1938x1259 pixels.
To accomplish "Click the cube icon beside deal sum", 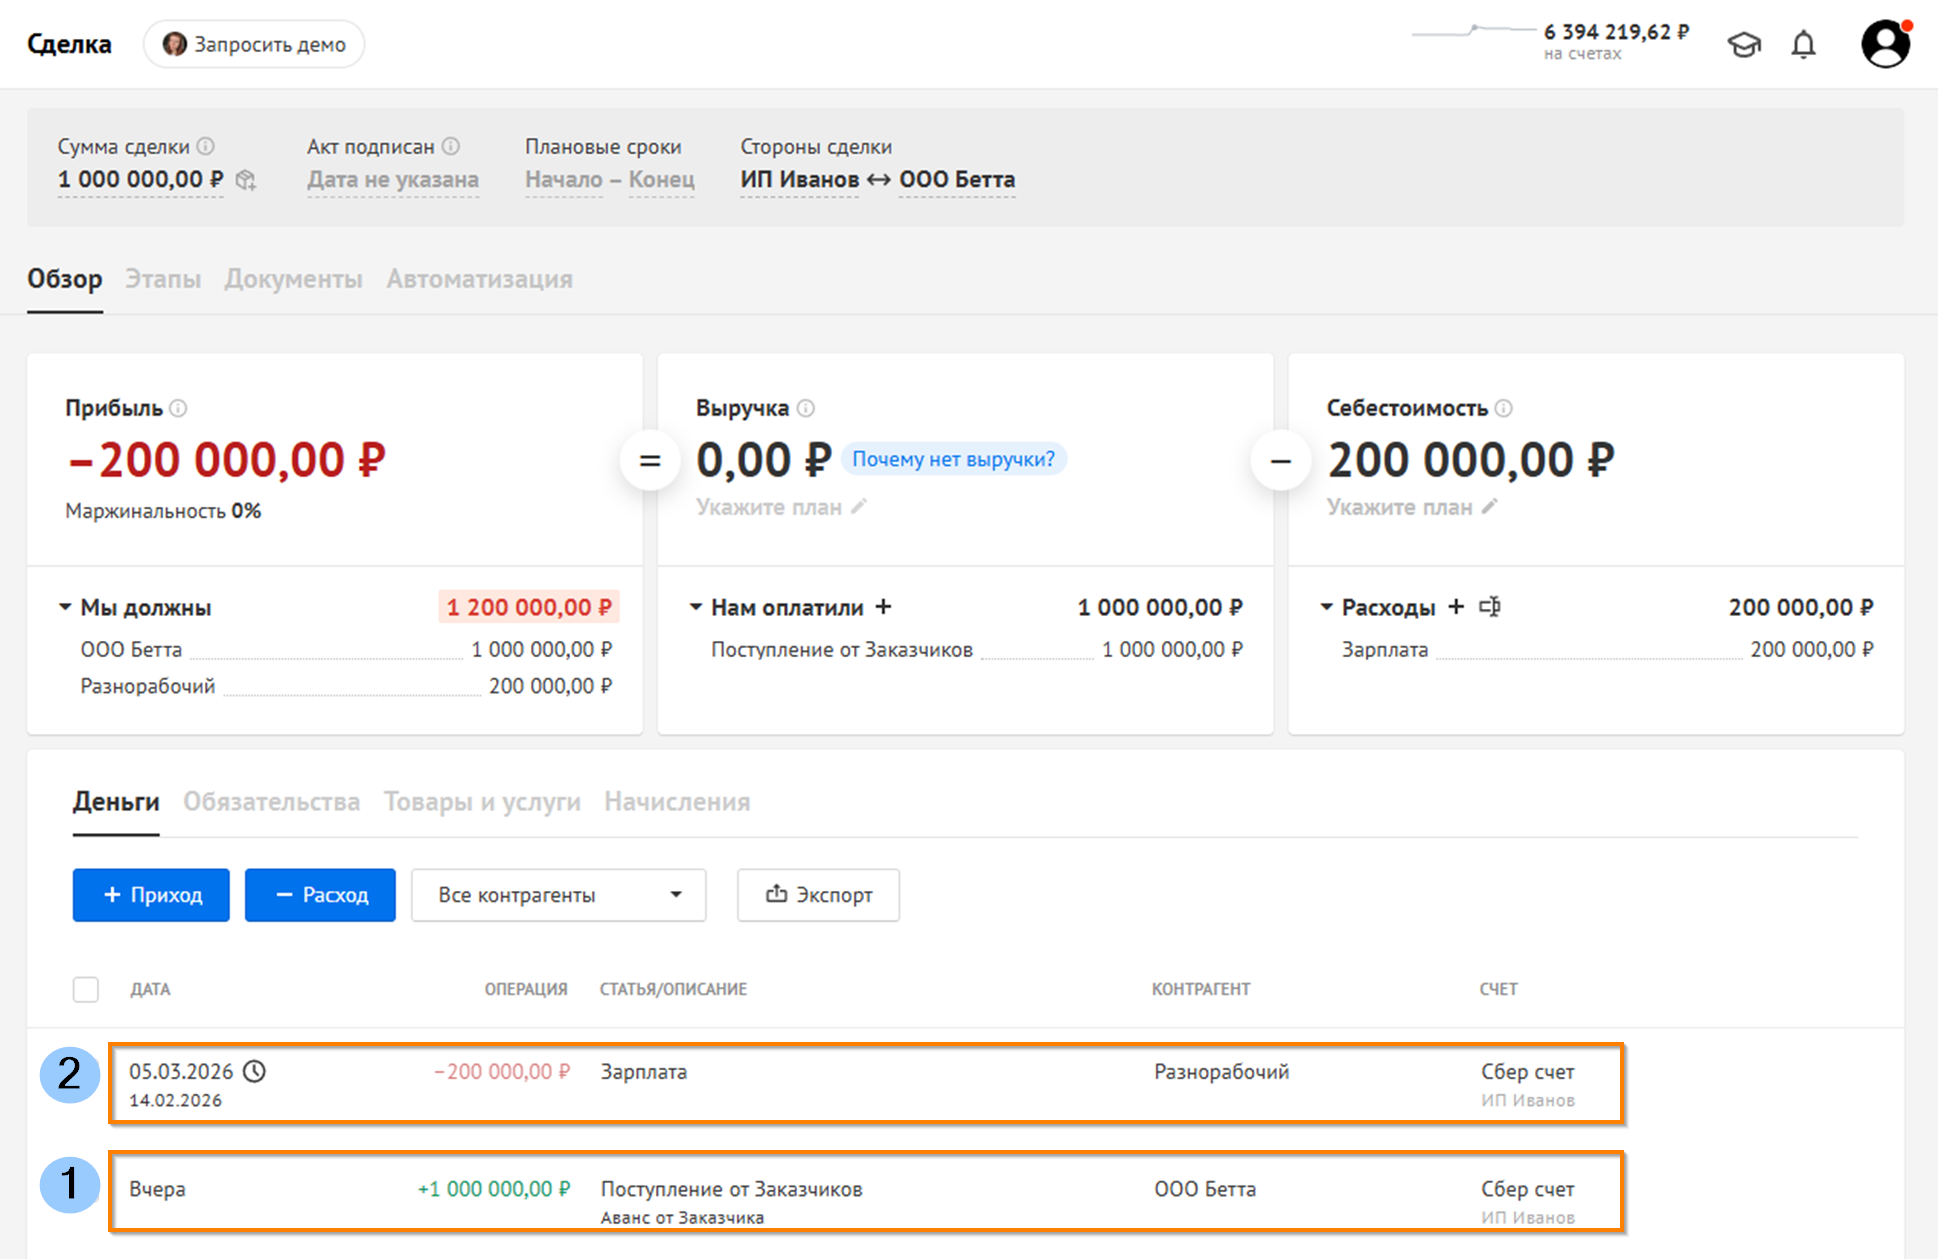I will [x=246, y=180].
